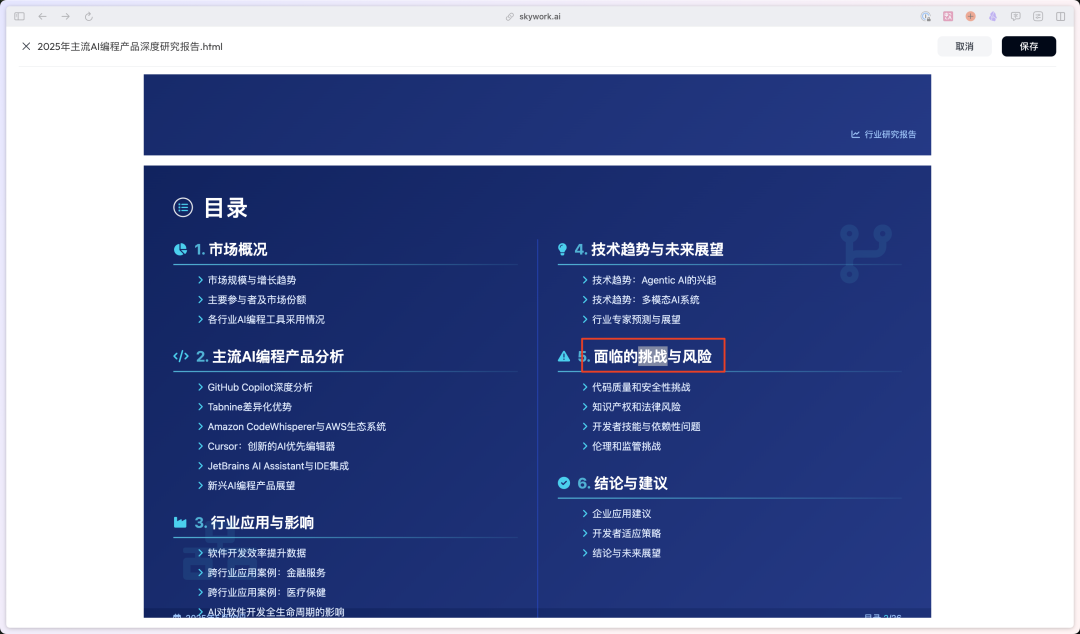Click Tabnine差异化优势 entry
This screenshot has width=1080, height=634.
249,407
